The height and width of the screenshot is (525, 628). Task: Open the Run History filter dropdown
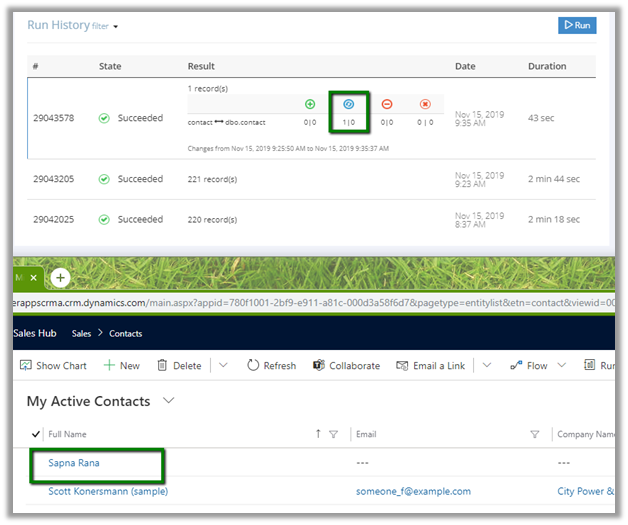(105, 26)
